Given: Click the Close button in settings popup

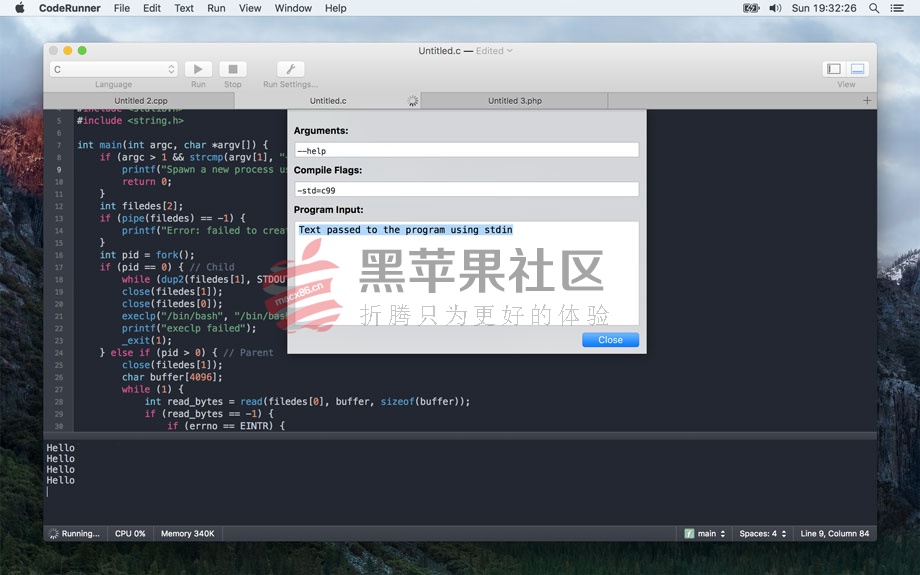Looking at the screenshot, I should (610, 340).
